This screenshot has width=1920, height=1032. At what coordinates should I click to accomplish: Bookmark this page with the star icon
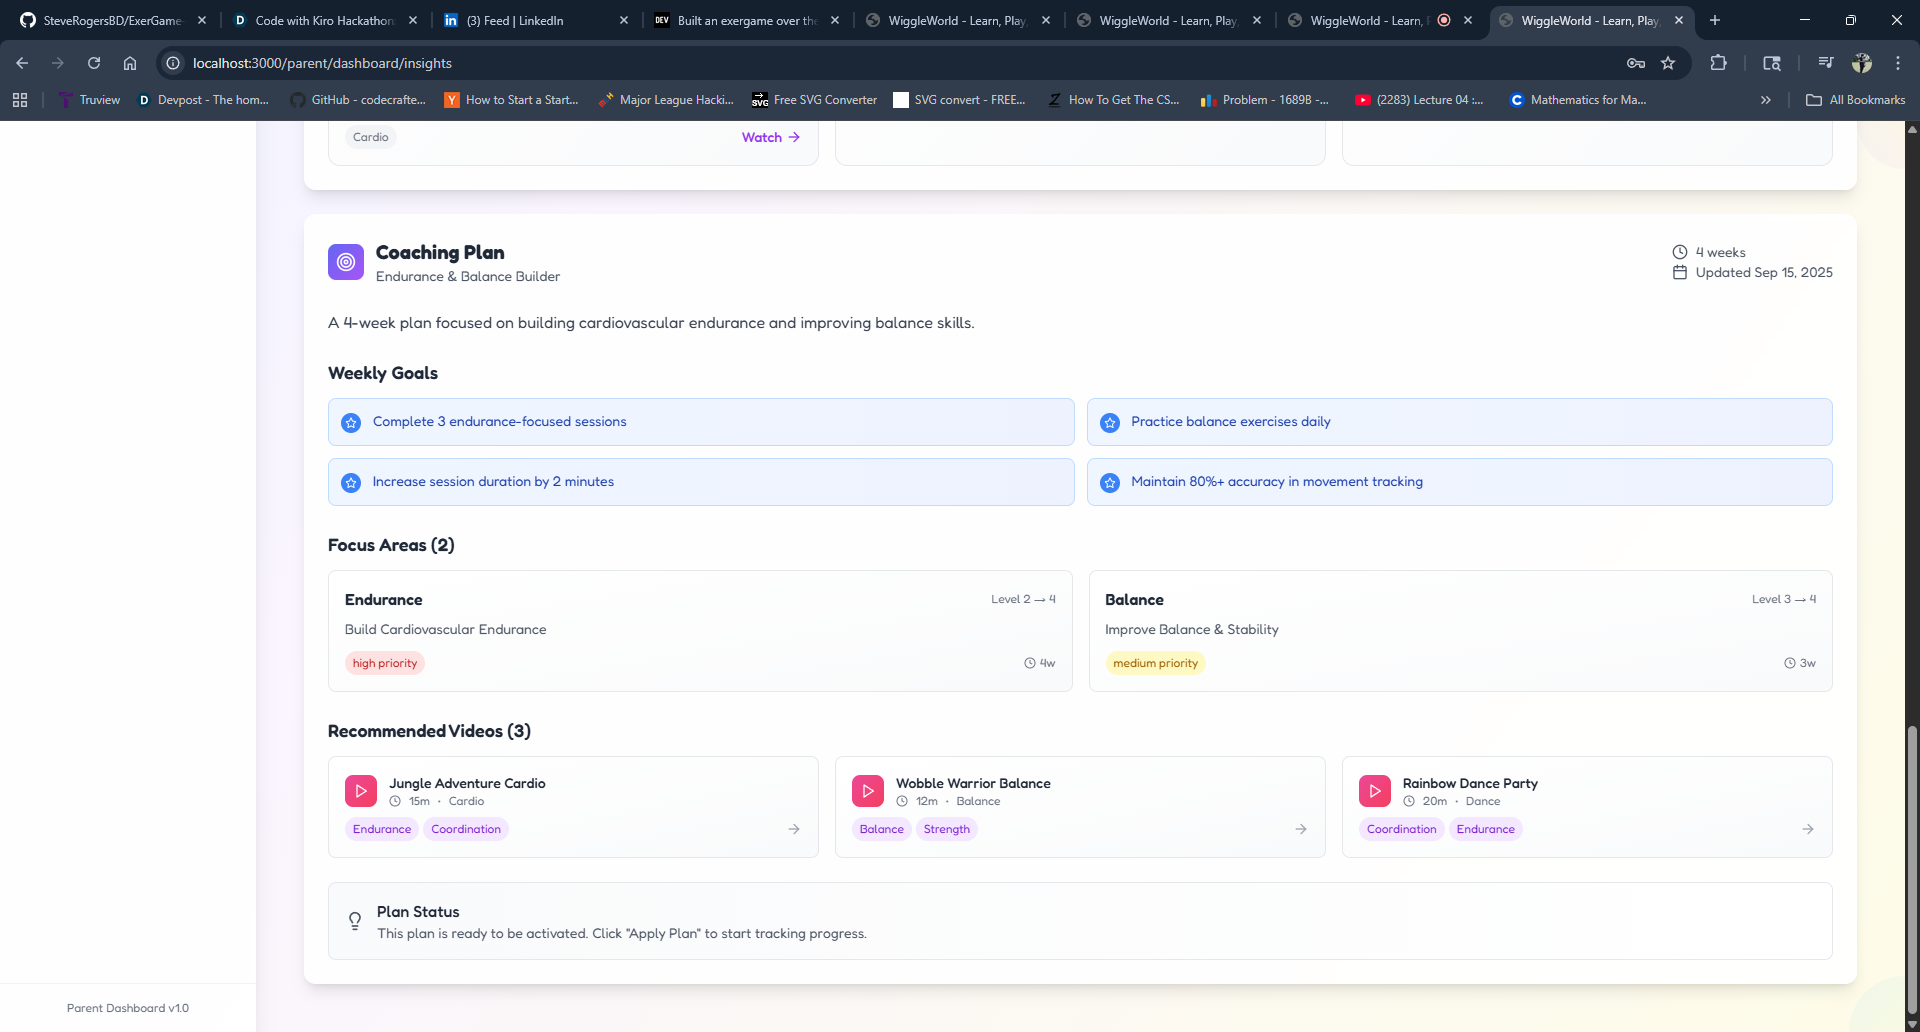1668,63
